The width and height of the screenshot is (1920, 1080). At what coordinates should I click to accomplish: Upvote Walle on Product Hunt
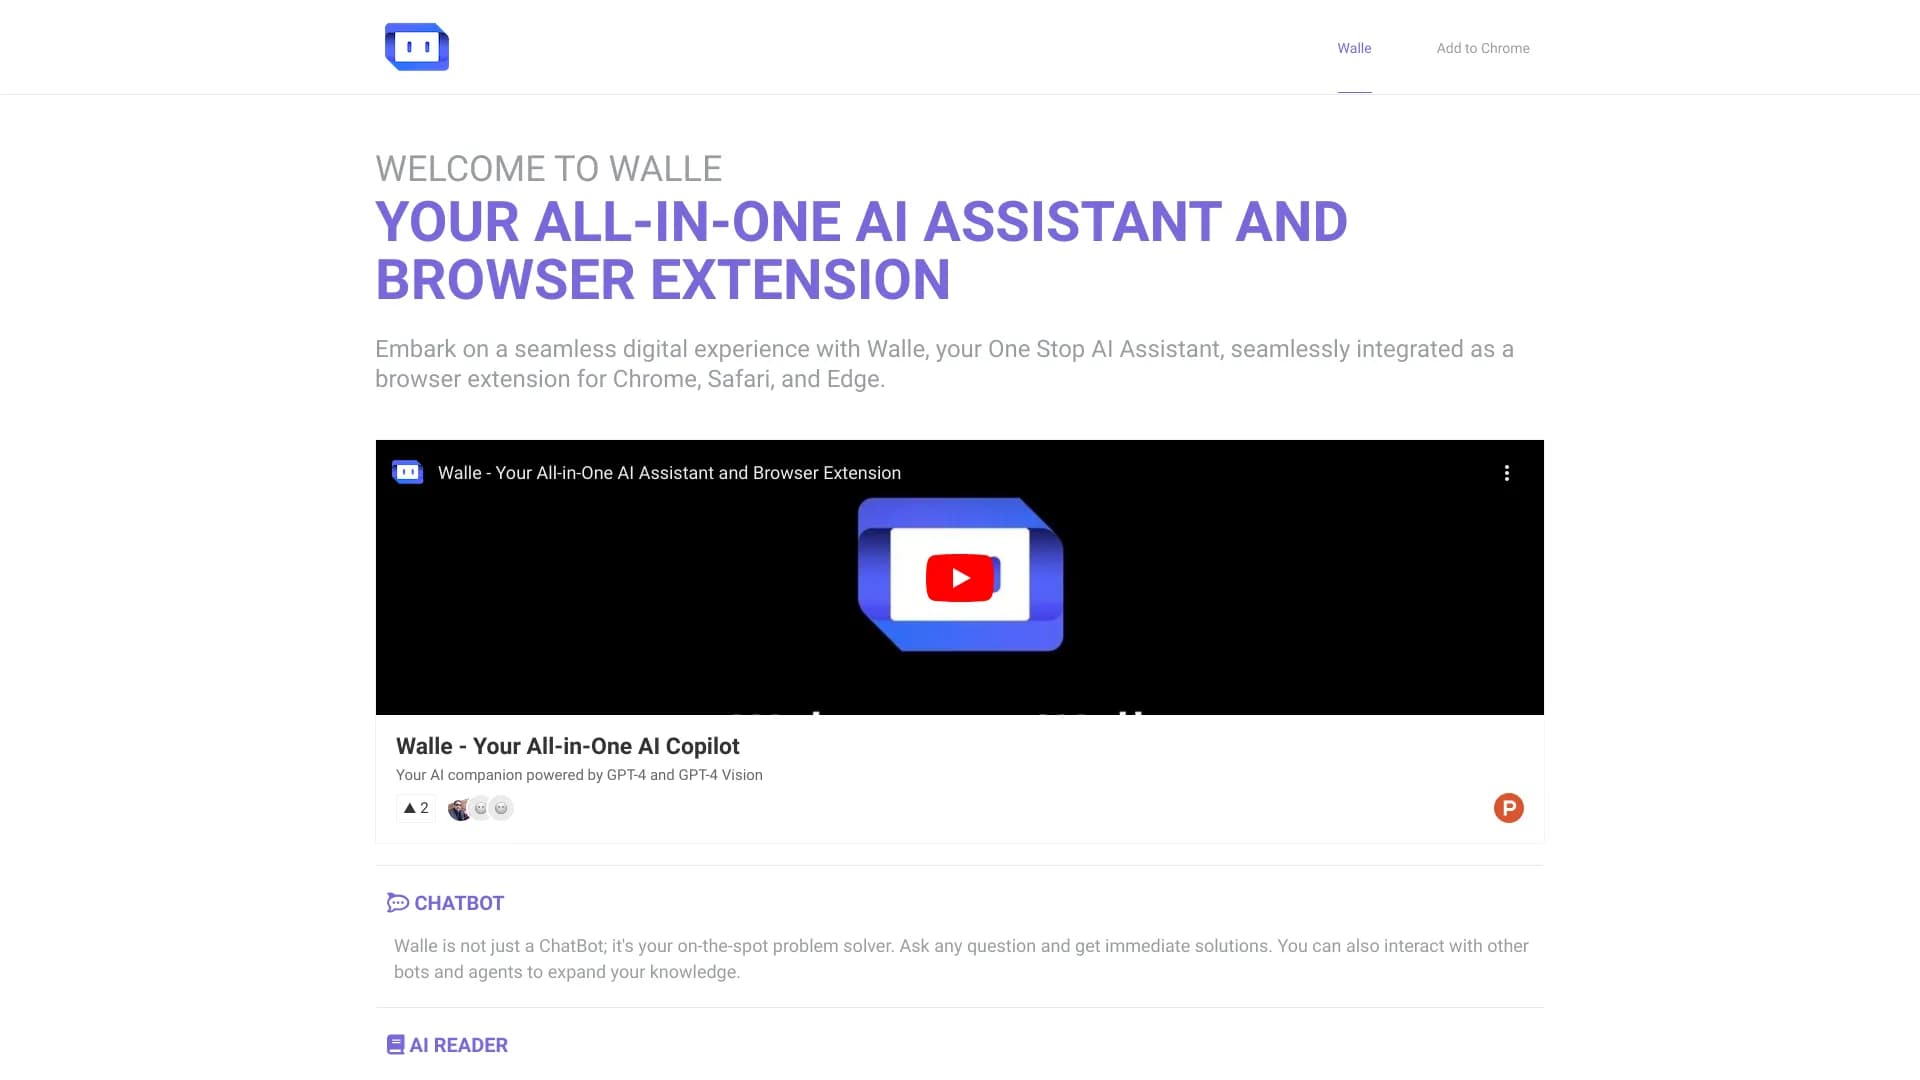(415, 807)
